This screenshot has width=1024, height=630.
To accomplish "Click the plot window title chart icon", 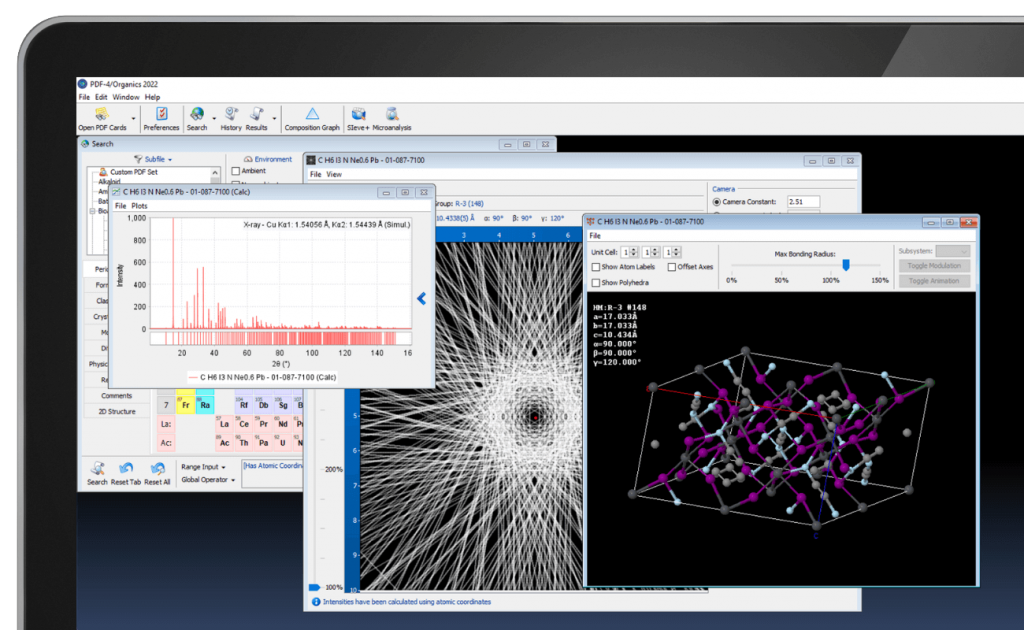I will 116,192.
